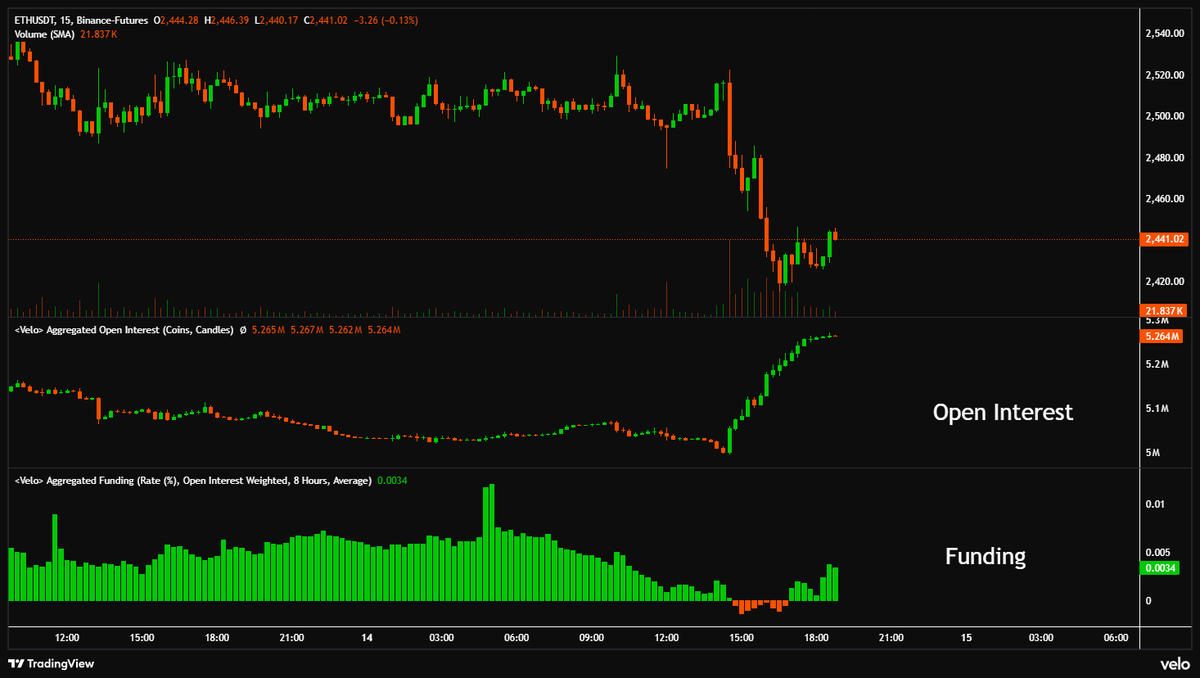Click the 2,460.00 price axis label
This screenshot has height=678, width=1200.
(1164, 199)
